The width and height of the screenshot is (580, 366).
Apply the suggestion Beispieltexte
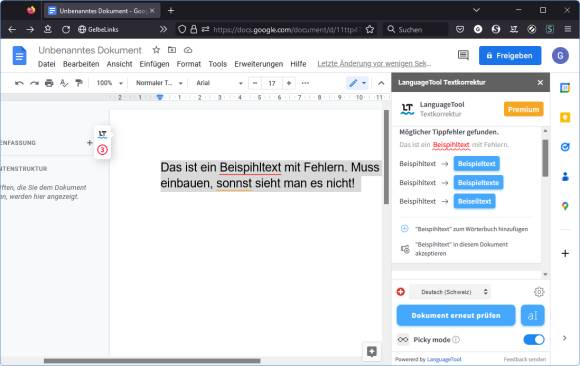coord(478,182)
